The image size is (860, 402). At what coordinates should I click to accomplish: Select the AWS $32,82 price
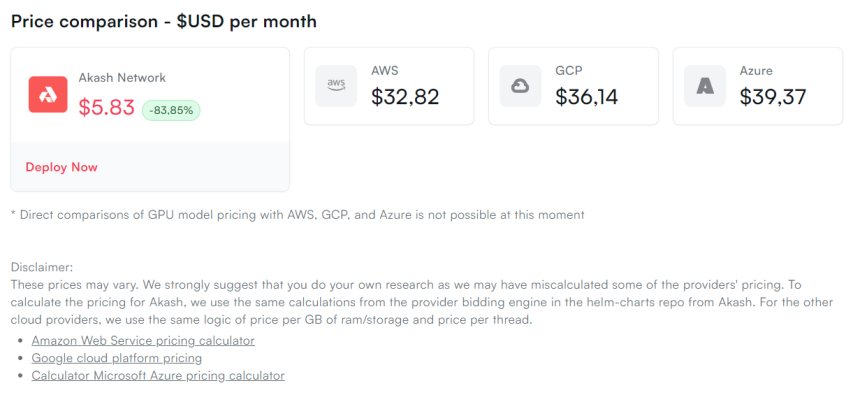pyautogui.click(x=405, y=97)
